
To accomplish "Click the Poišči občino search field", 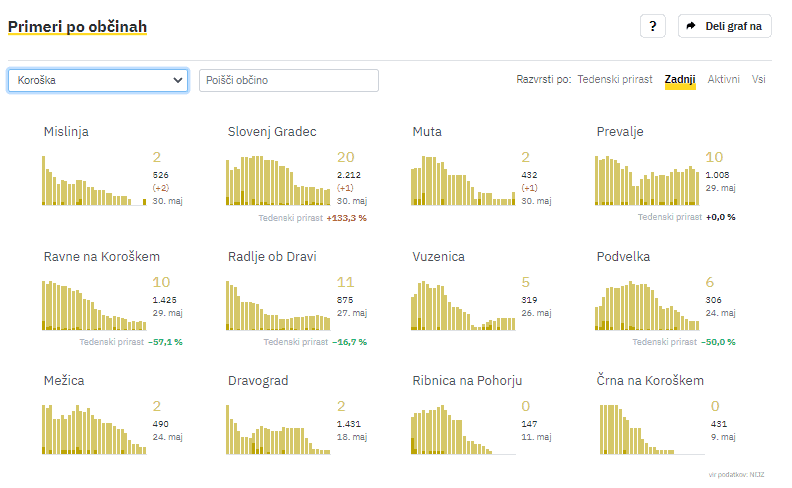I will pyautogui.click(x=289, y=80).
